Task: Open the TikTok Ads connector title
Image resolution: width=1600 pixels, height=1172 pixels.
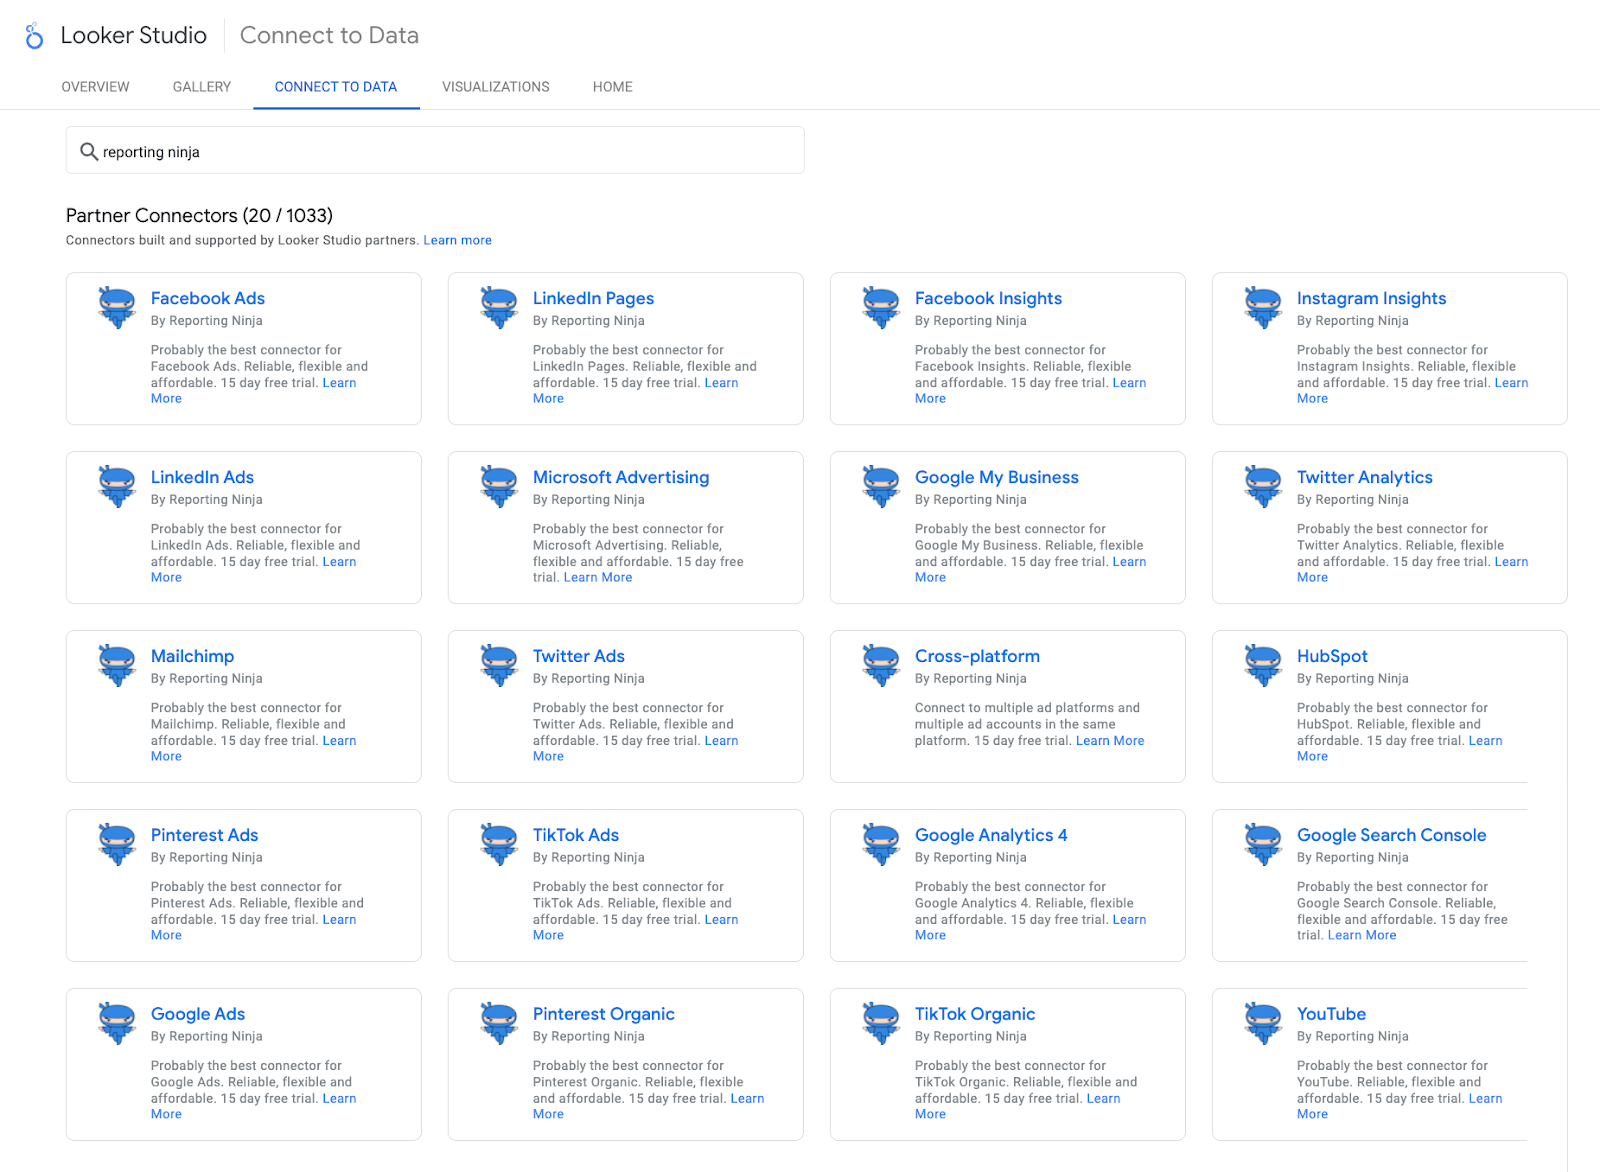Action: [x=576, y=835]
